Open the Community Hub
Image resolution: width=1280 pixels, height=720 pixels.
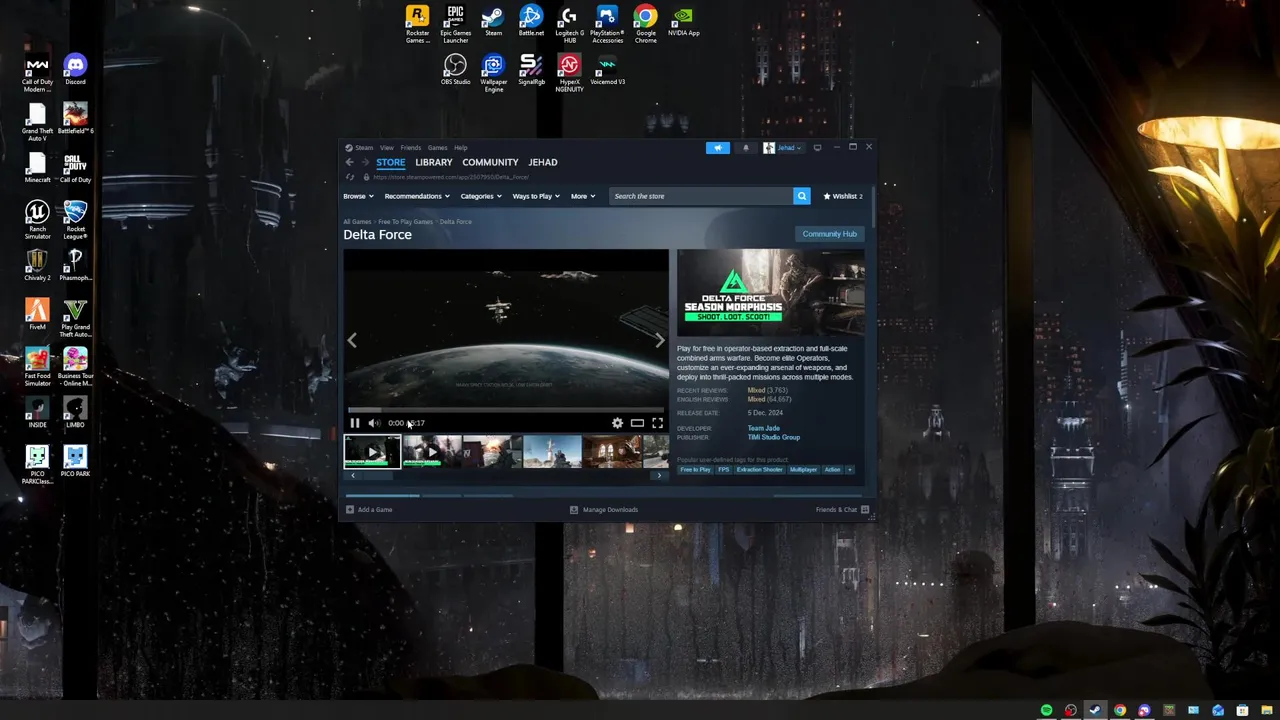(829, 234)
